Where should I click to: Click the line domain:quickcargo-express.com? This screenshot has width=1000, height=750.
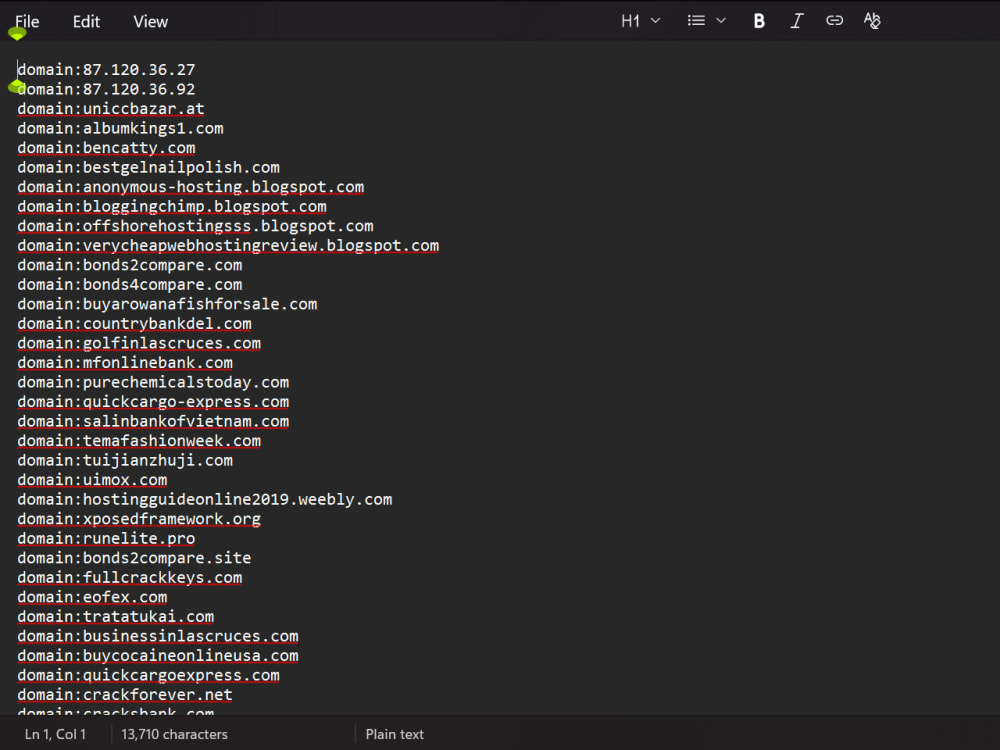[153, 402]
